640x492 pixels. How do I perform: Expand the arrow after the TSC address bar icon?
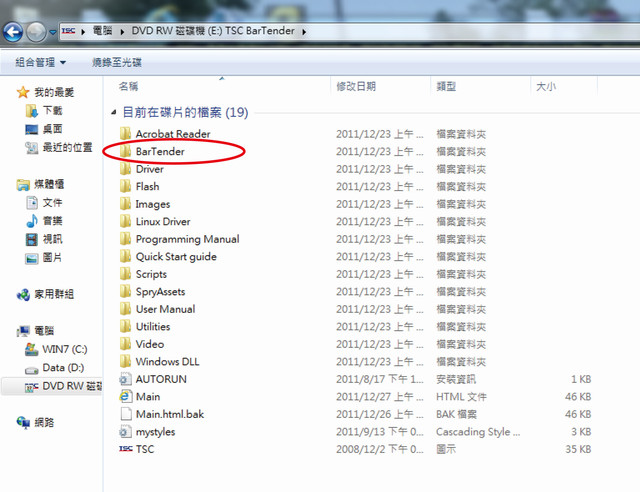click(x=83, y=31)
